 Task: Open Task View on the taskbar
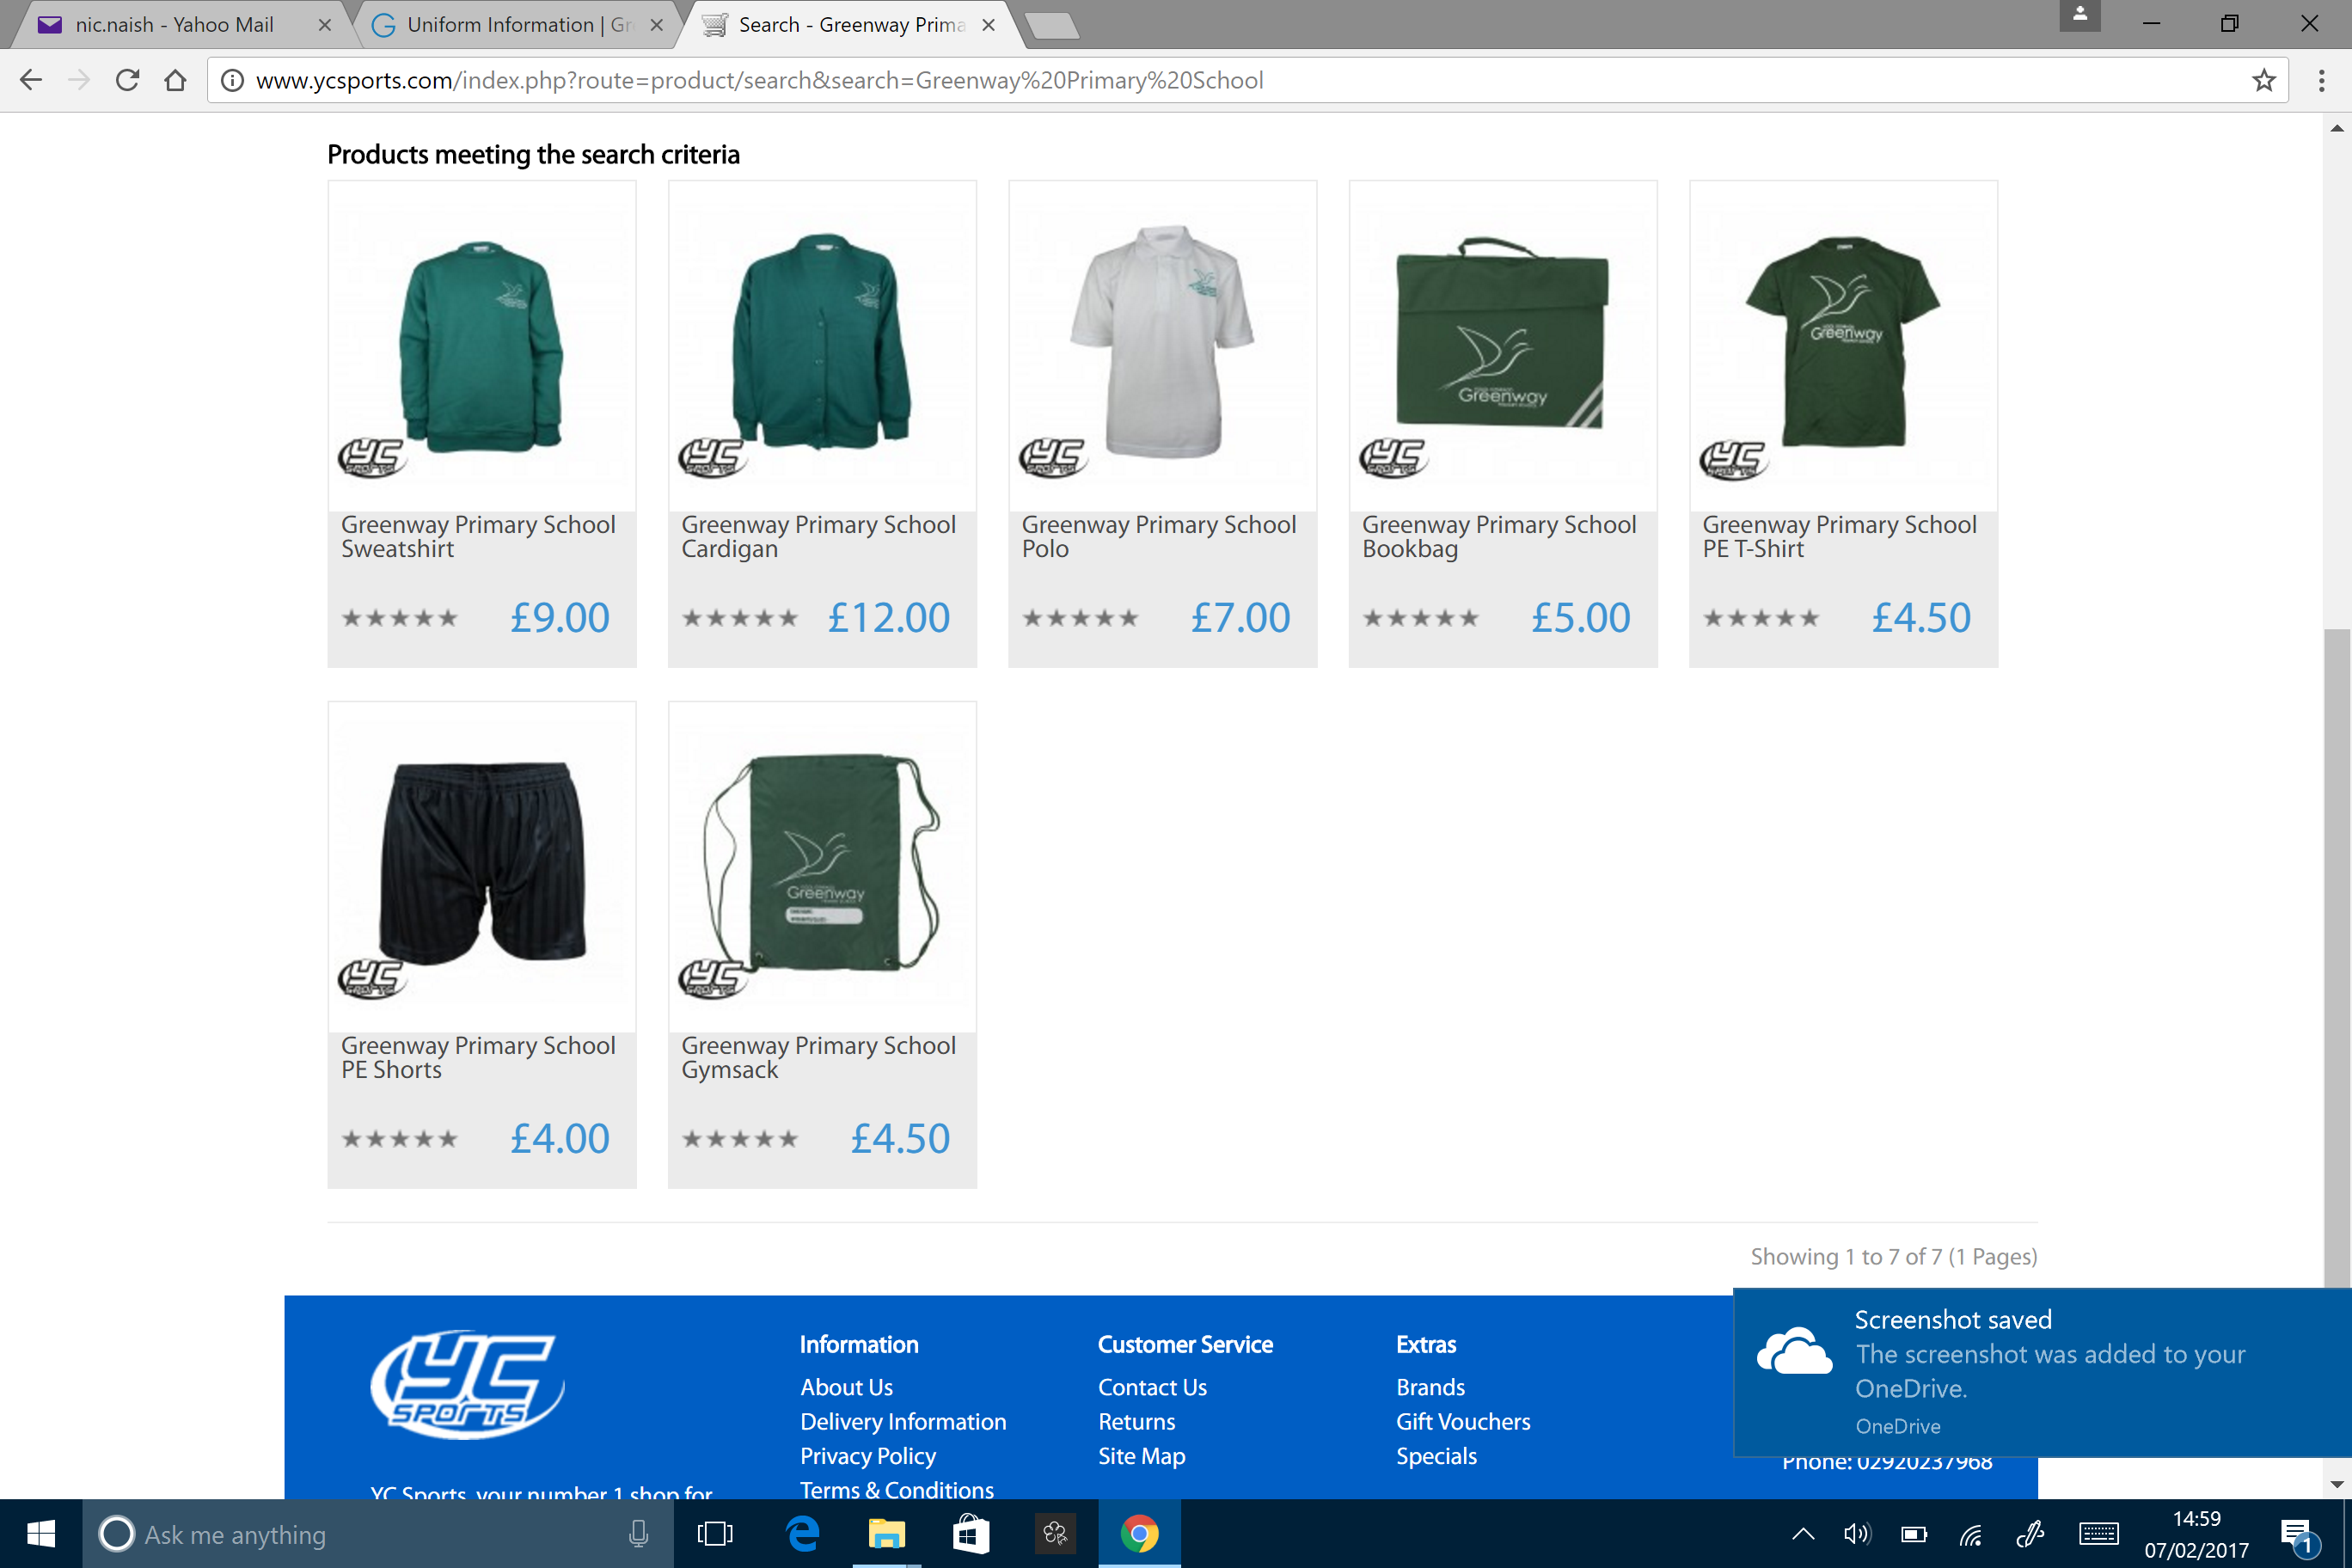click(x=714, y=1534)
